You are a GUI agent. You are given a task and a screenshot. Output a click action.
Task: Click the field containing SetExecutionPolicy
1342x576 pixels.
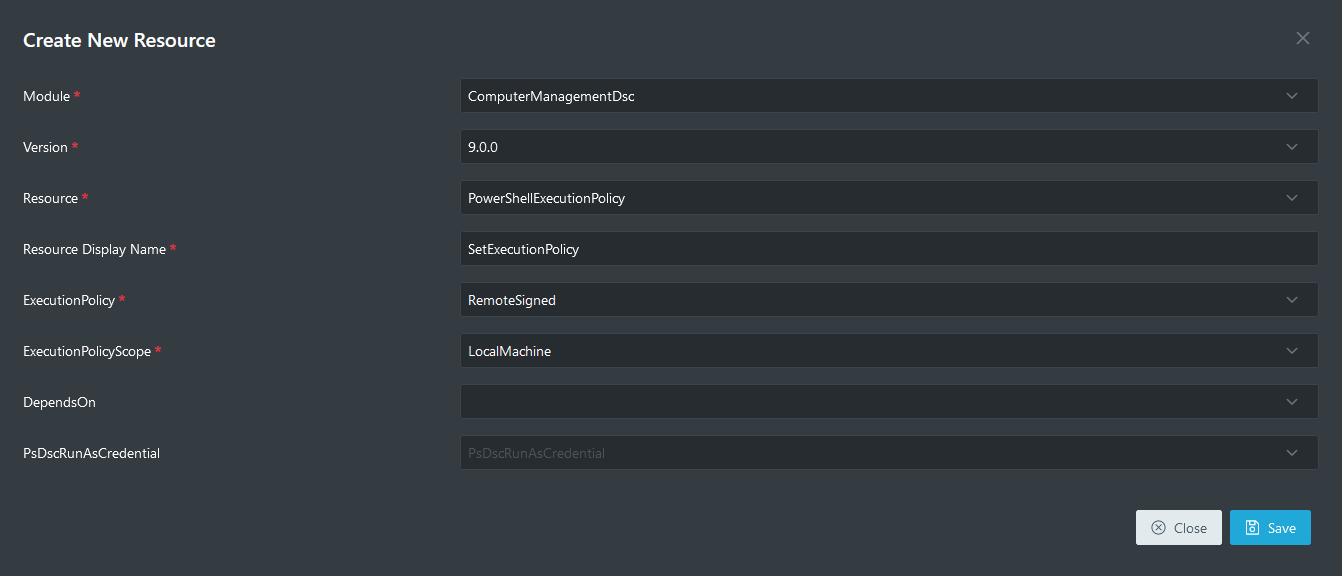point(888,249)
